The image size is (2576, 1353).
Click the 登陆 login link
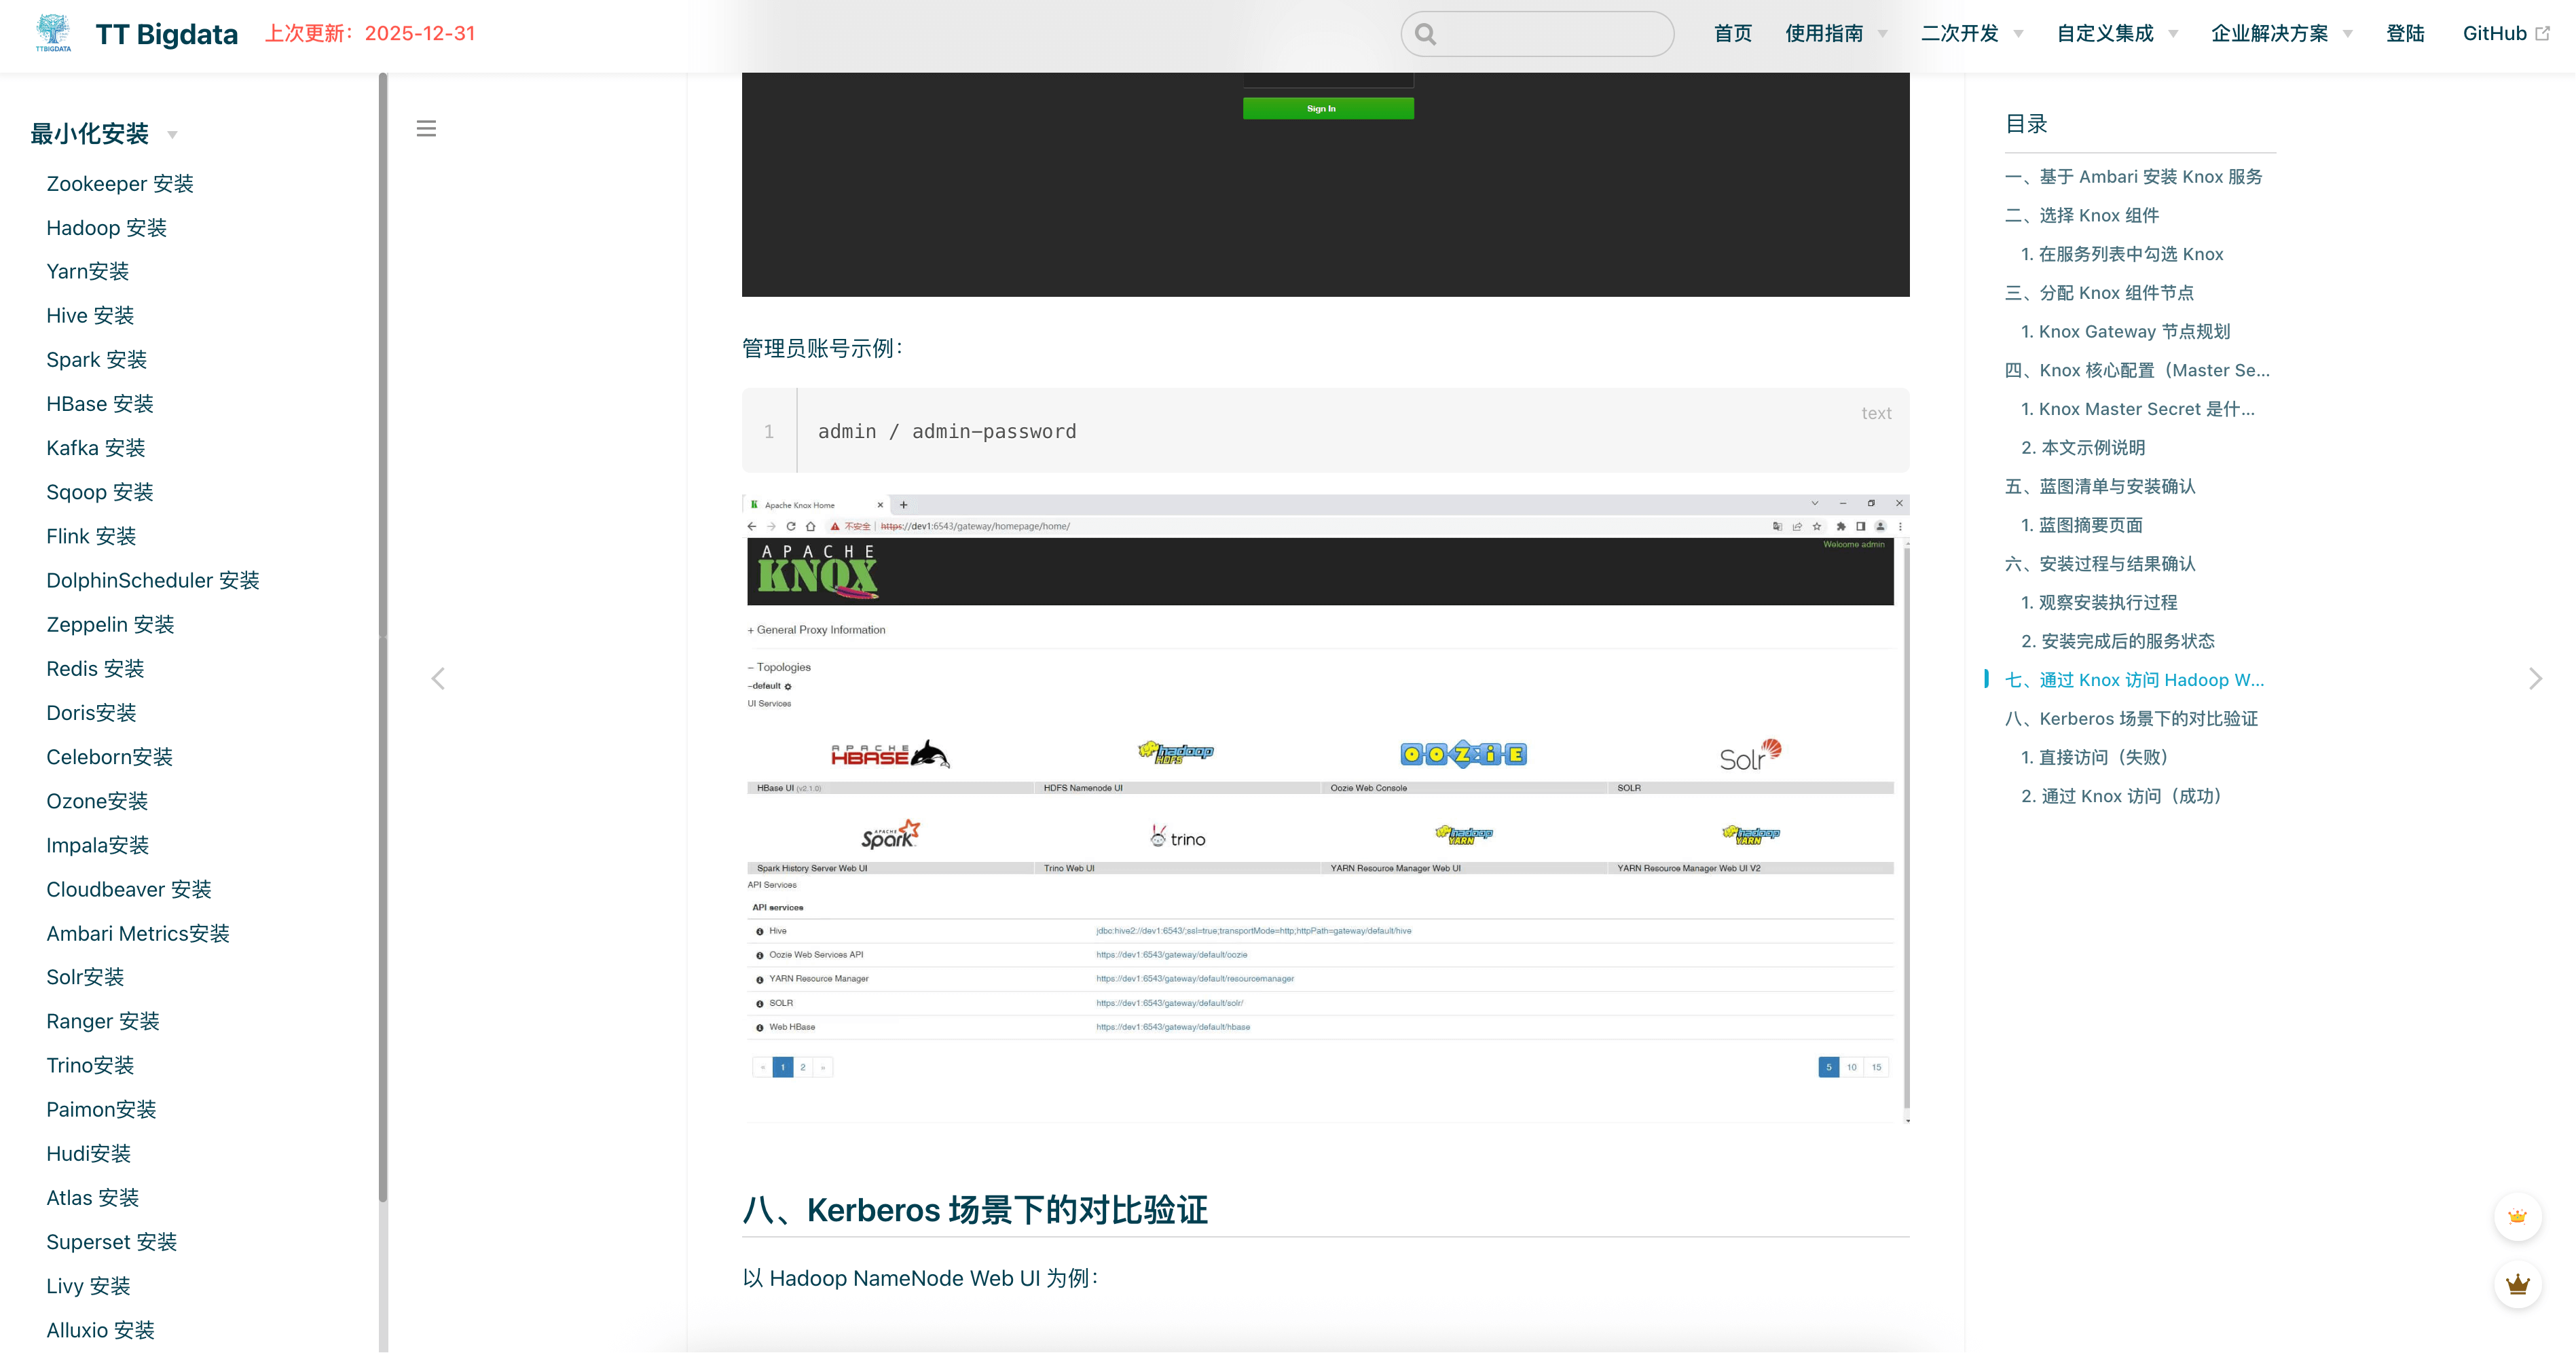(2404, 33)
